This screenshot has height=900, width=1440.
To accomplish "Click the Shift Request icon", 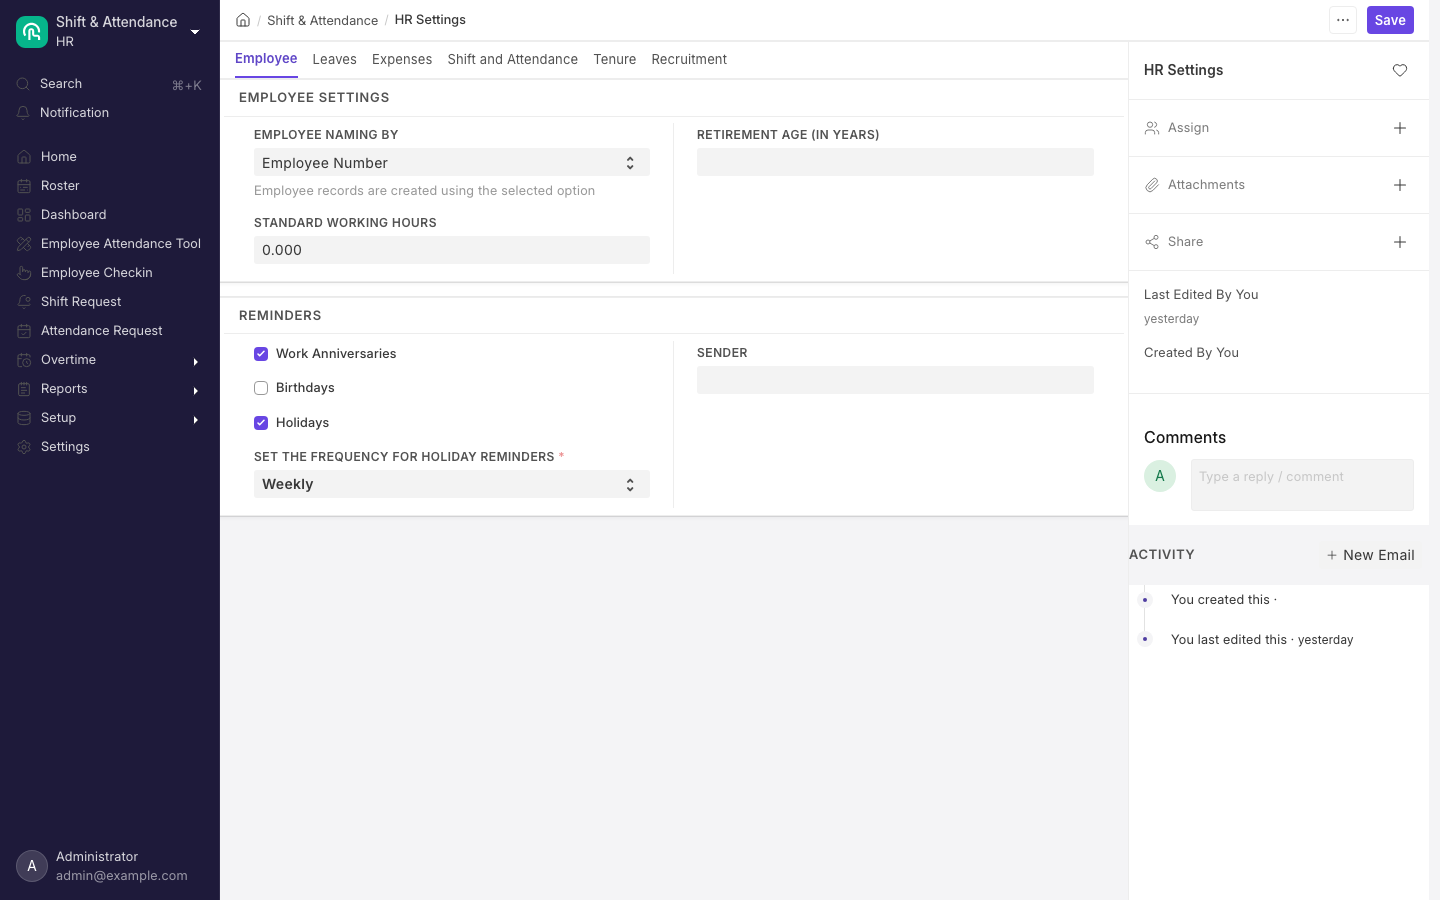I will tap(24, 302).
